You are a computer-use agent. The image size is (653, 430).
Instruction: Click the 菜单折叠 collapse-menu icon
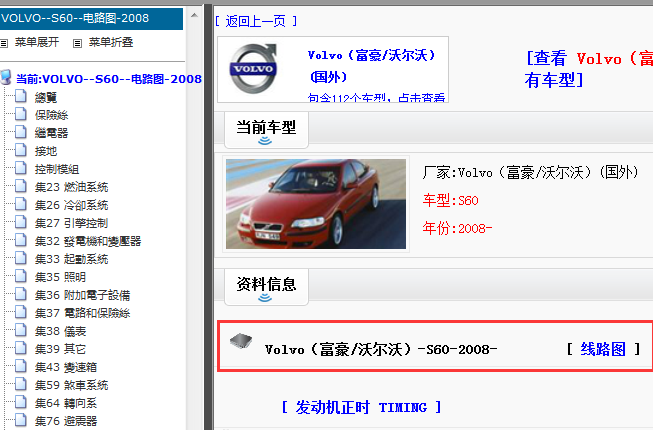coord(77,43)
